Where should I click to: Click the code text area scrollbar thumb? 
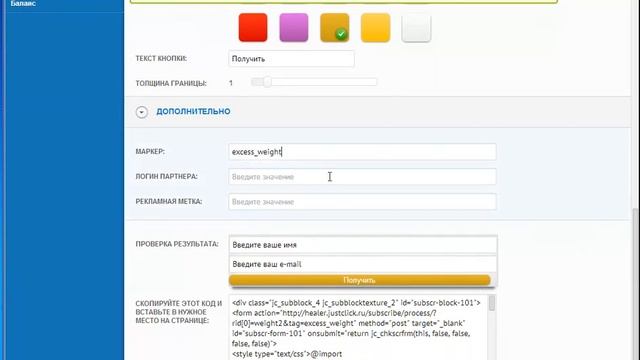(x=492, y=303)
